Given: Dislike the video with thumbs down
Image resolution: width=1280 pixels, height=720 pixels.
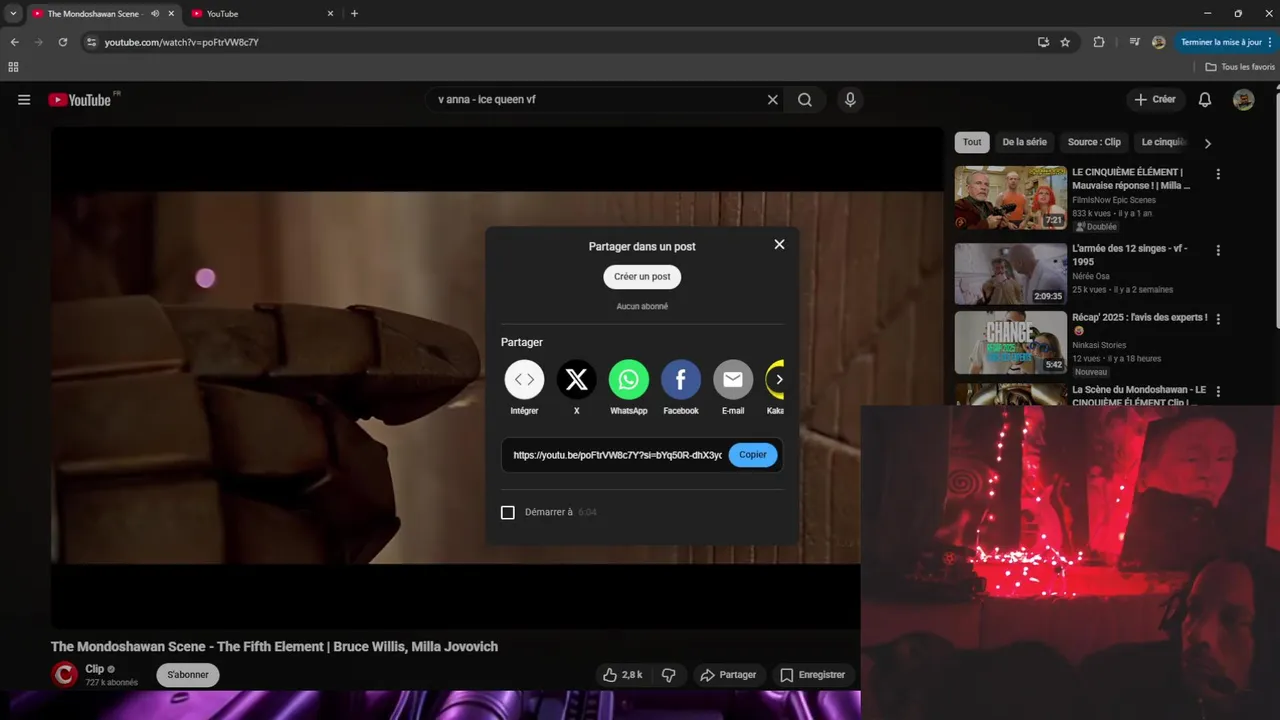Looking at the screenshot, I should [669, 675].
